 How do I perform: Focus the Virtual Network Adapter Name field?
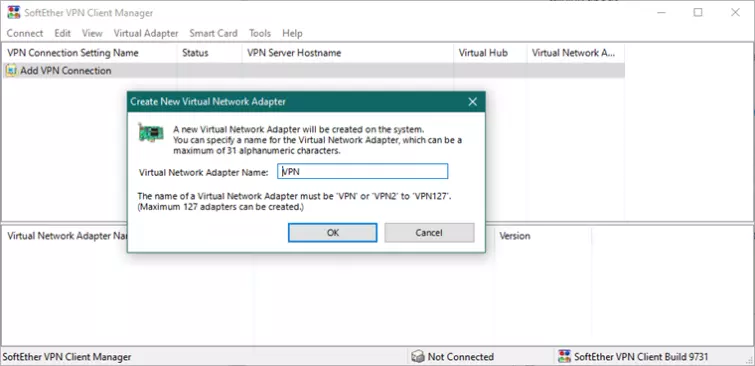(x=363, y=171)
